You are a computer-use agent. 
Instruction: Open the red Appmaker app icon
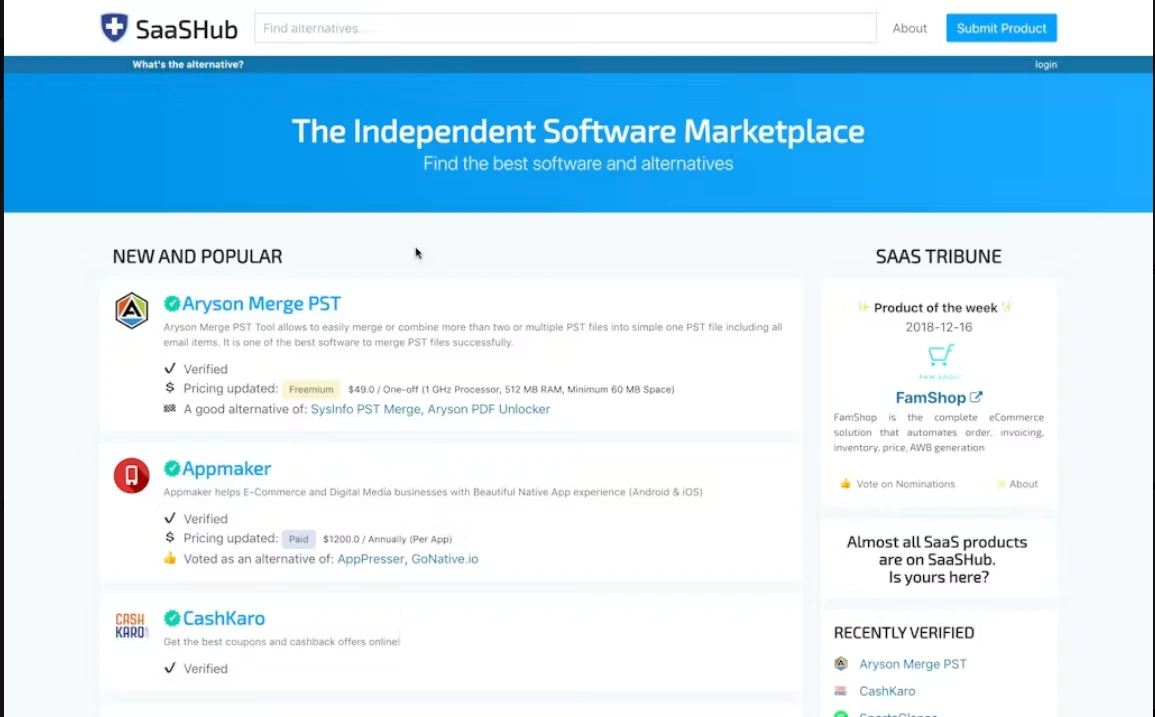131,475
